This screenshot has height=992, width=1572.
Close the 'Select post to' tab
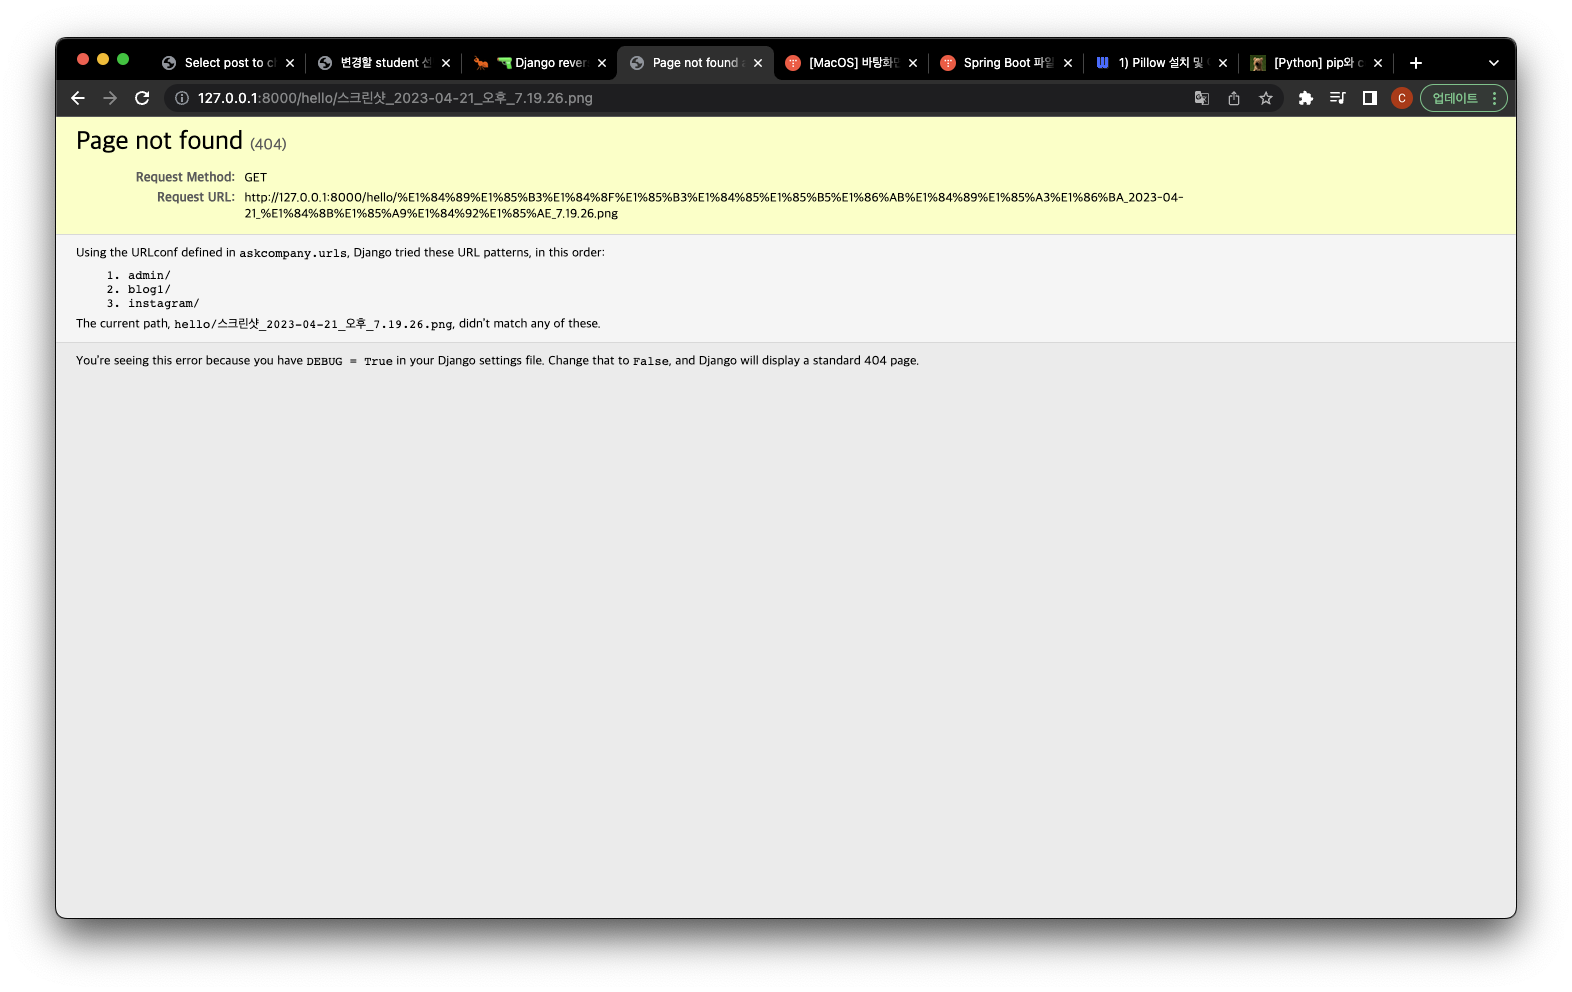(x=290, y=63)
